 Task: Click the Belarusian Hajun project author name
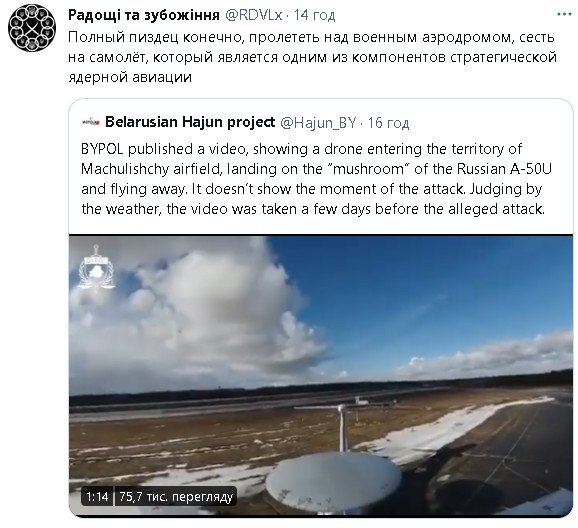coord(190,122)
